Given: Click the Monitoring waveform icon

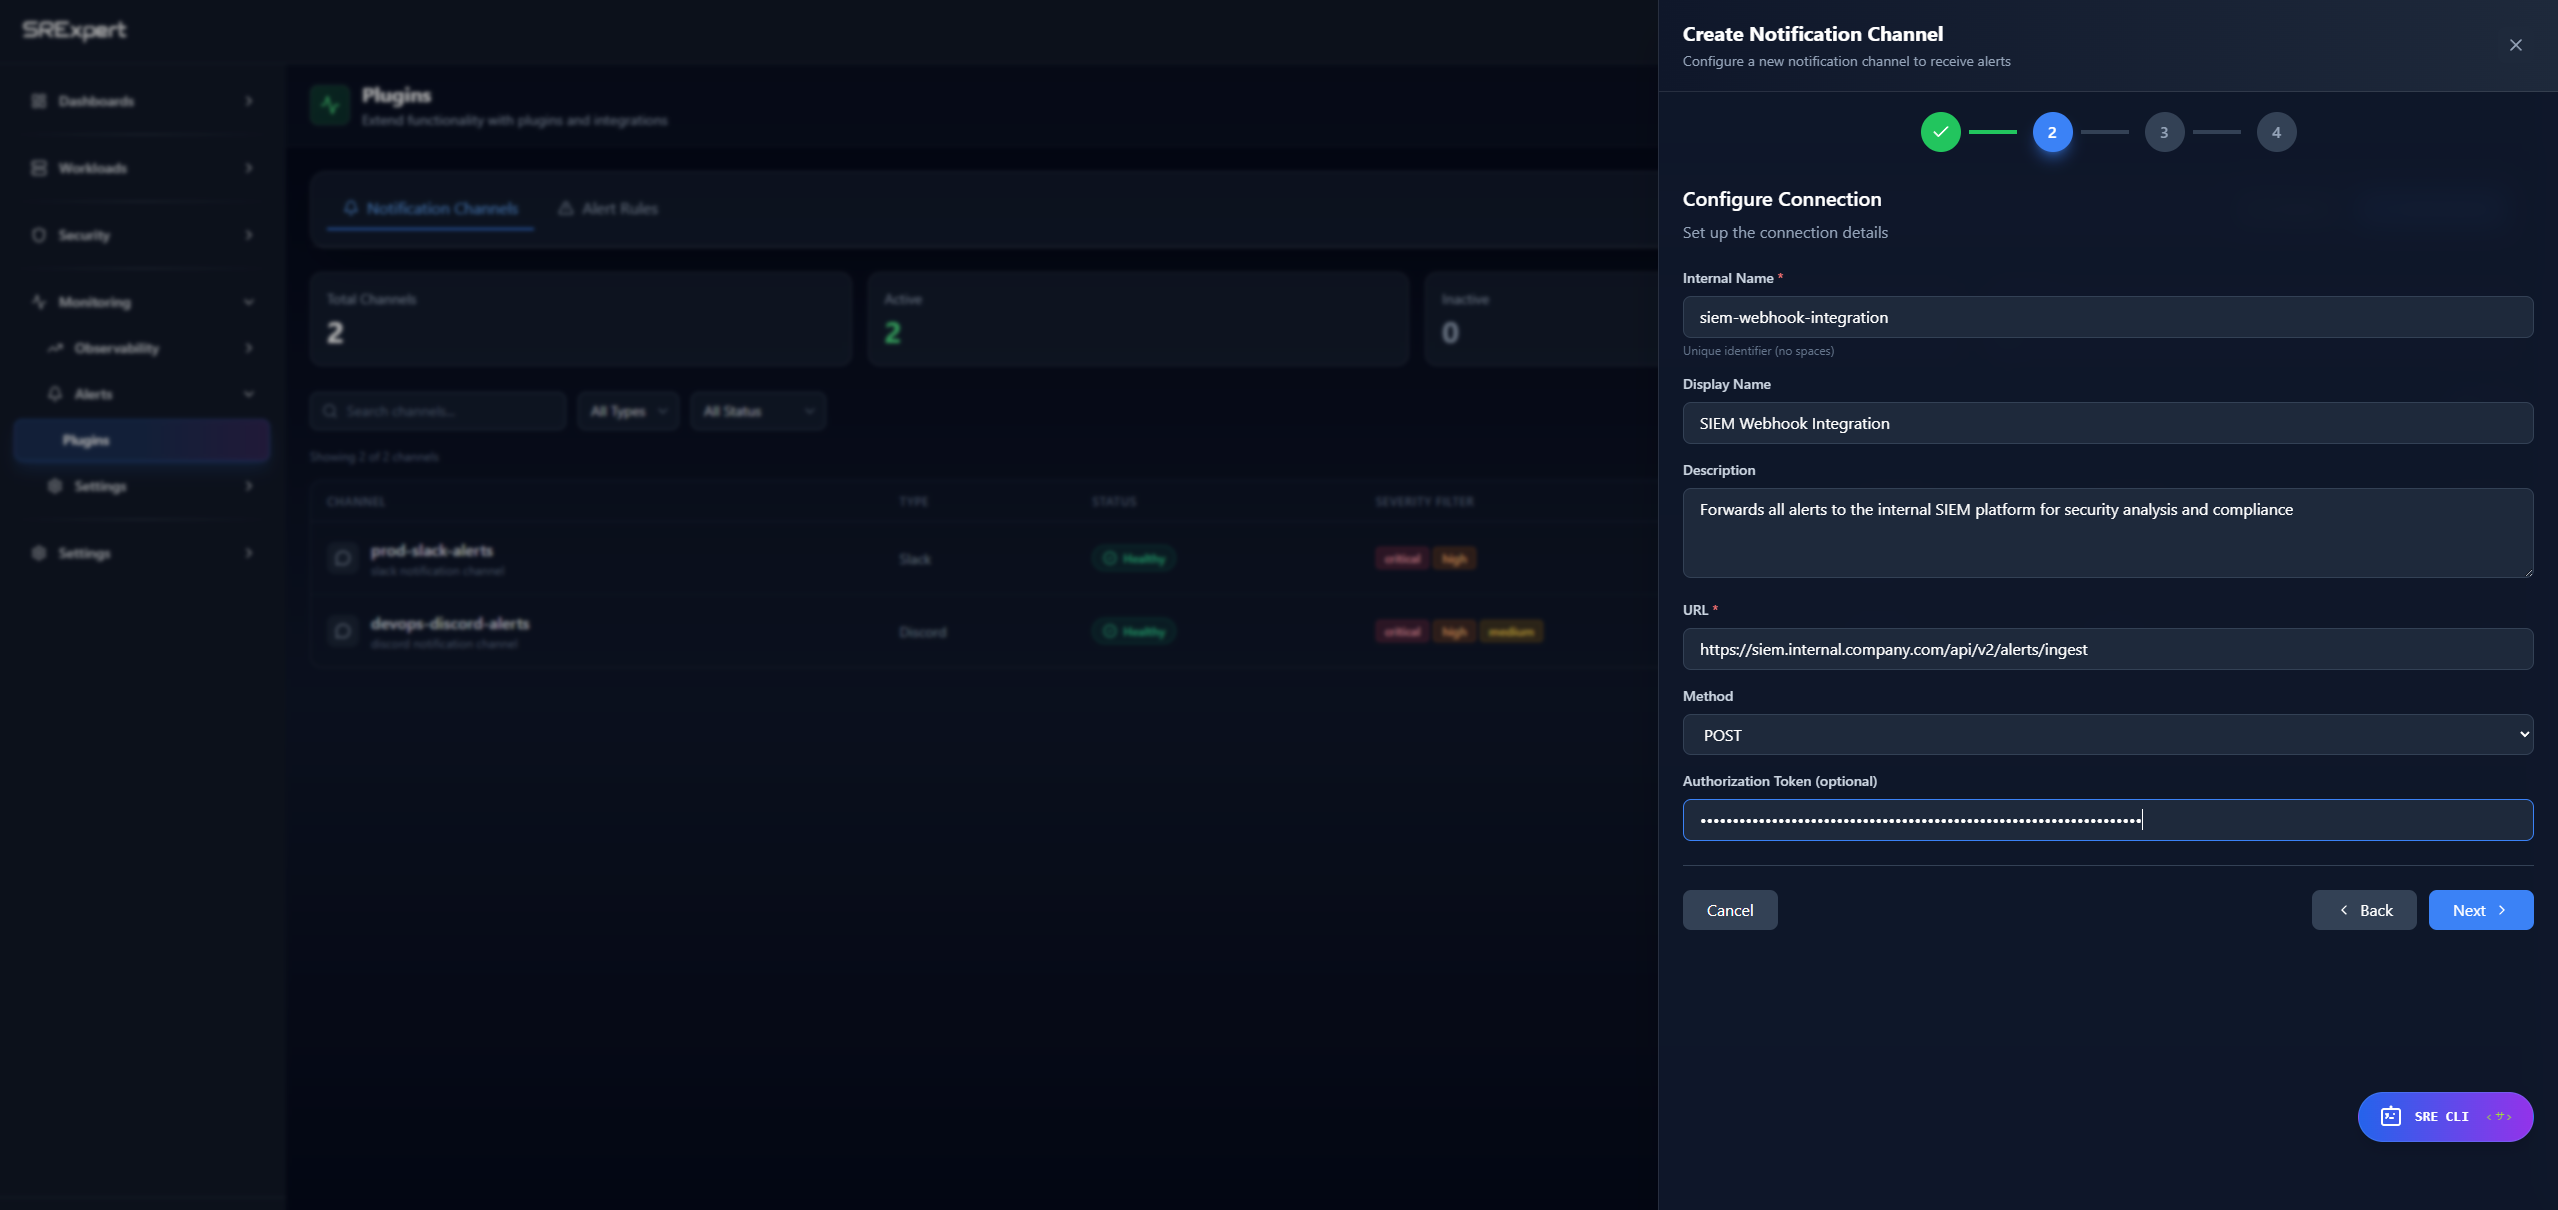Looking at the screenshot, I should click(37, 301).
